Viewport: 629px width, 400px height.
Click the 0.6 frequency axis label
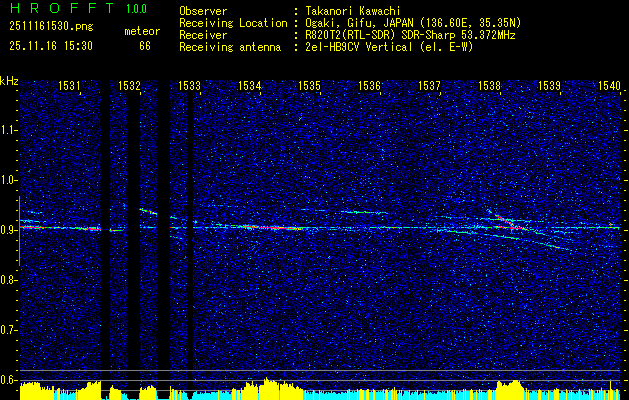point(8,380)
